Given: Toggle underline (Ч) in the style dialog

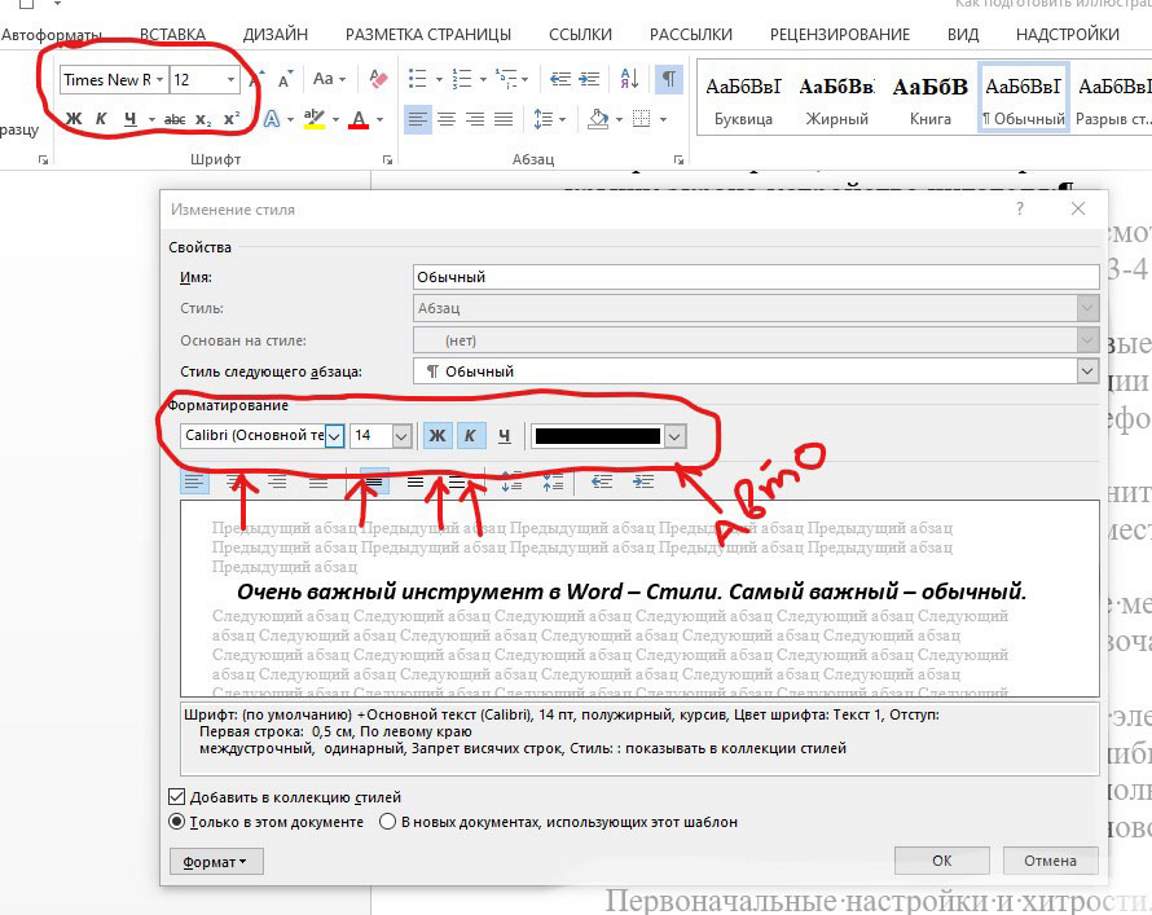Looking at the screenshot, I should (504, 436).
